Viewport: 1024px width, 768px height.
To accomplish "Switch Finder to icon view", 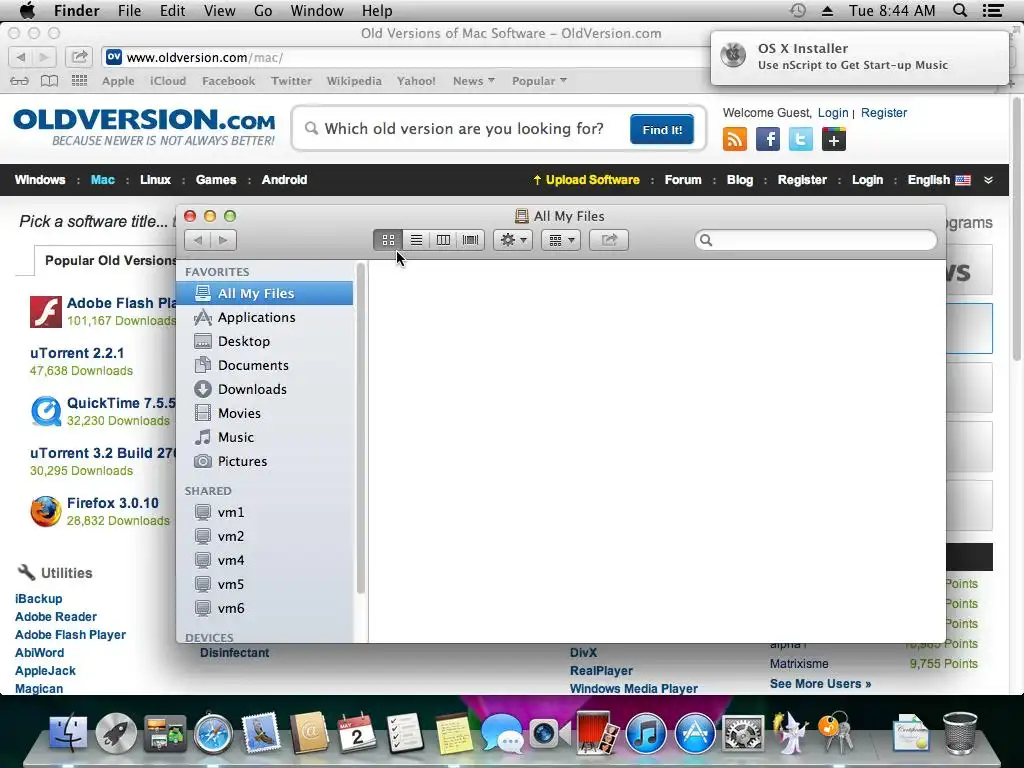I will pos(388,240).
